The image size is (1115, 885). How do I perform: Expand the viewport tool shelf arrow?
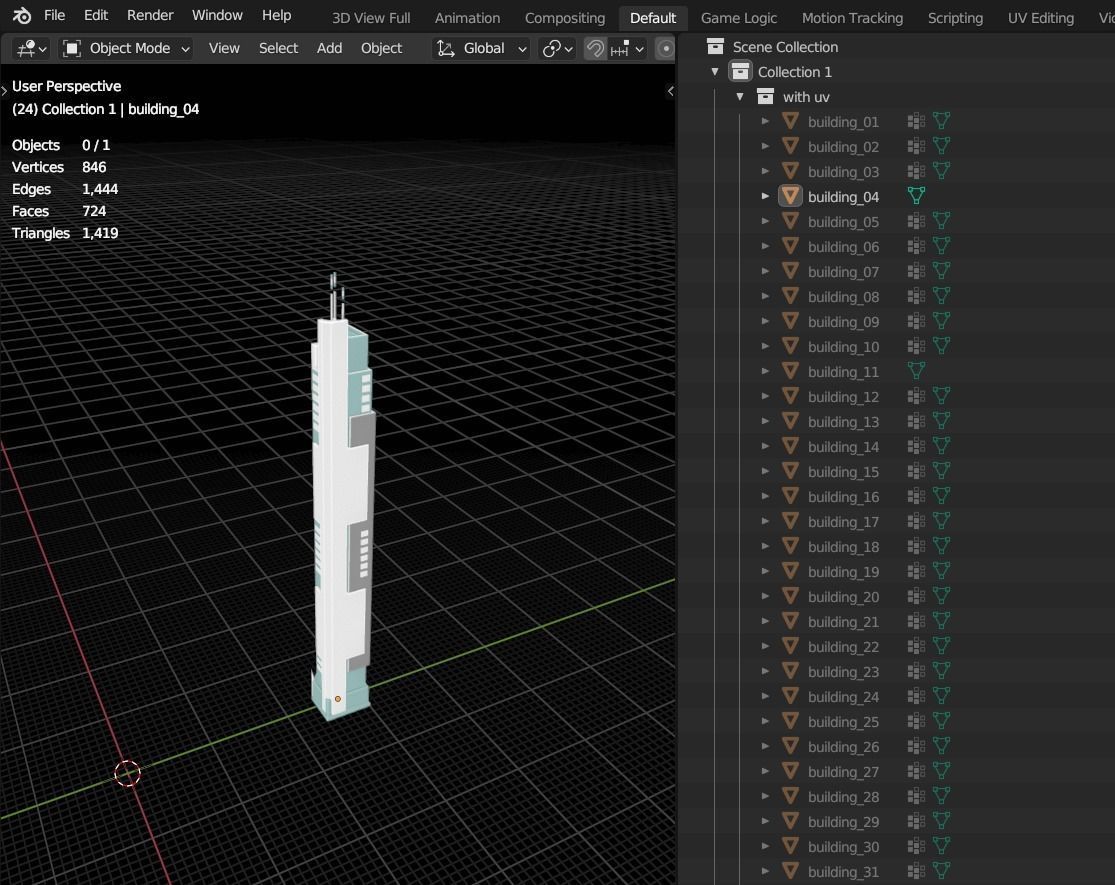pos(4,90)
